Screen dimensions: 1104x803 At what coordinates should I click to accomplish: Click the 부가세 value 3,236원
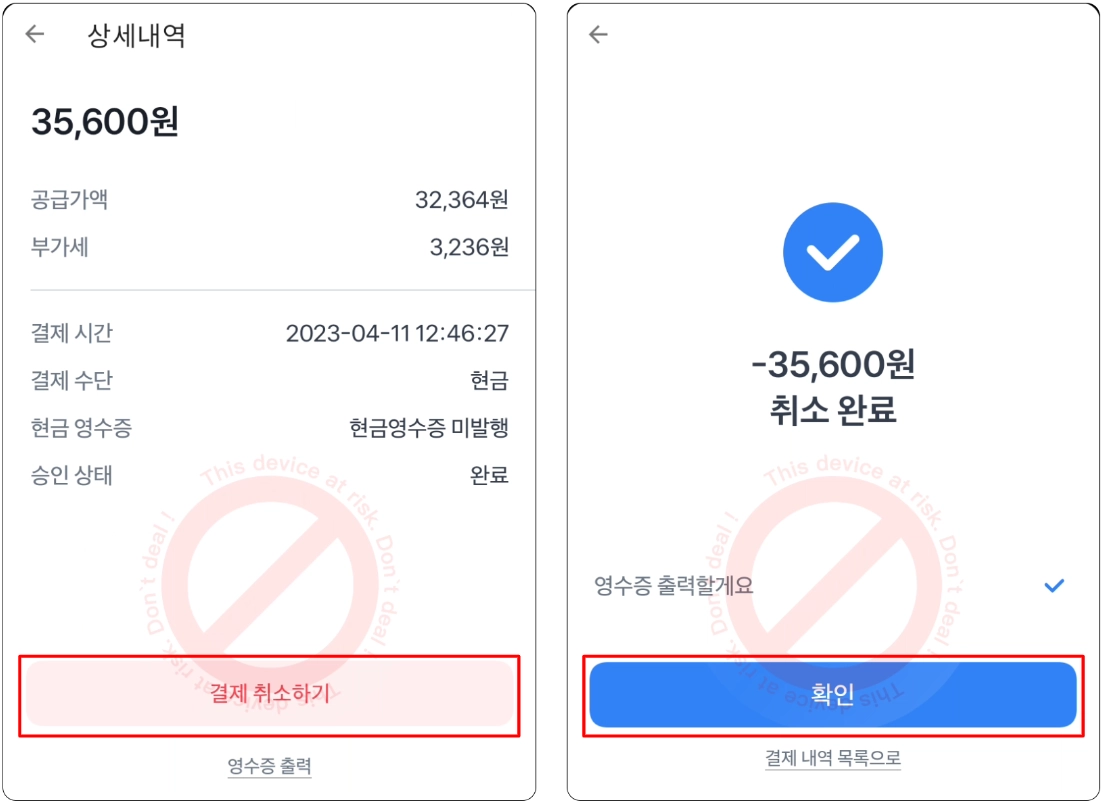468,247
